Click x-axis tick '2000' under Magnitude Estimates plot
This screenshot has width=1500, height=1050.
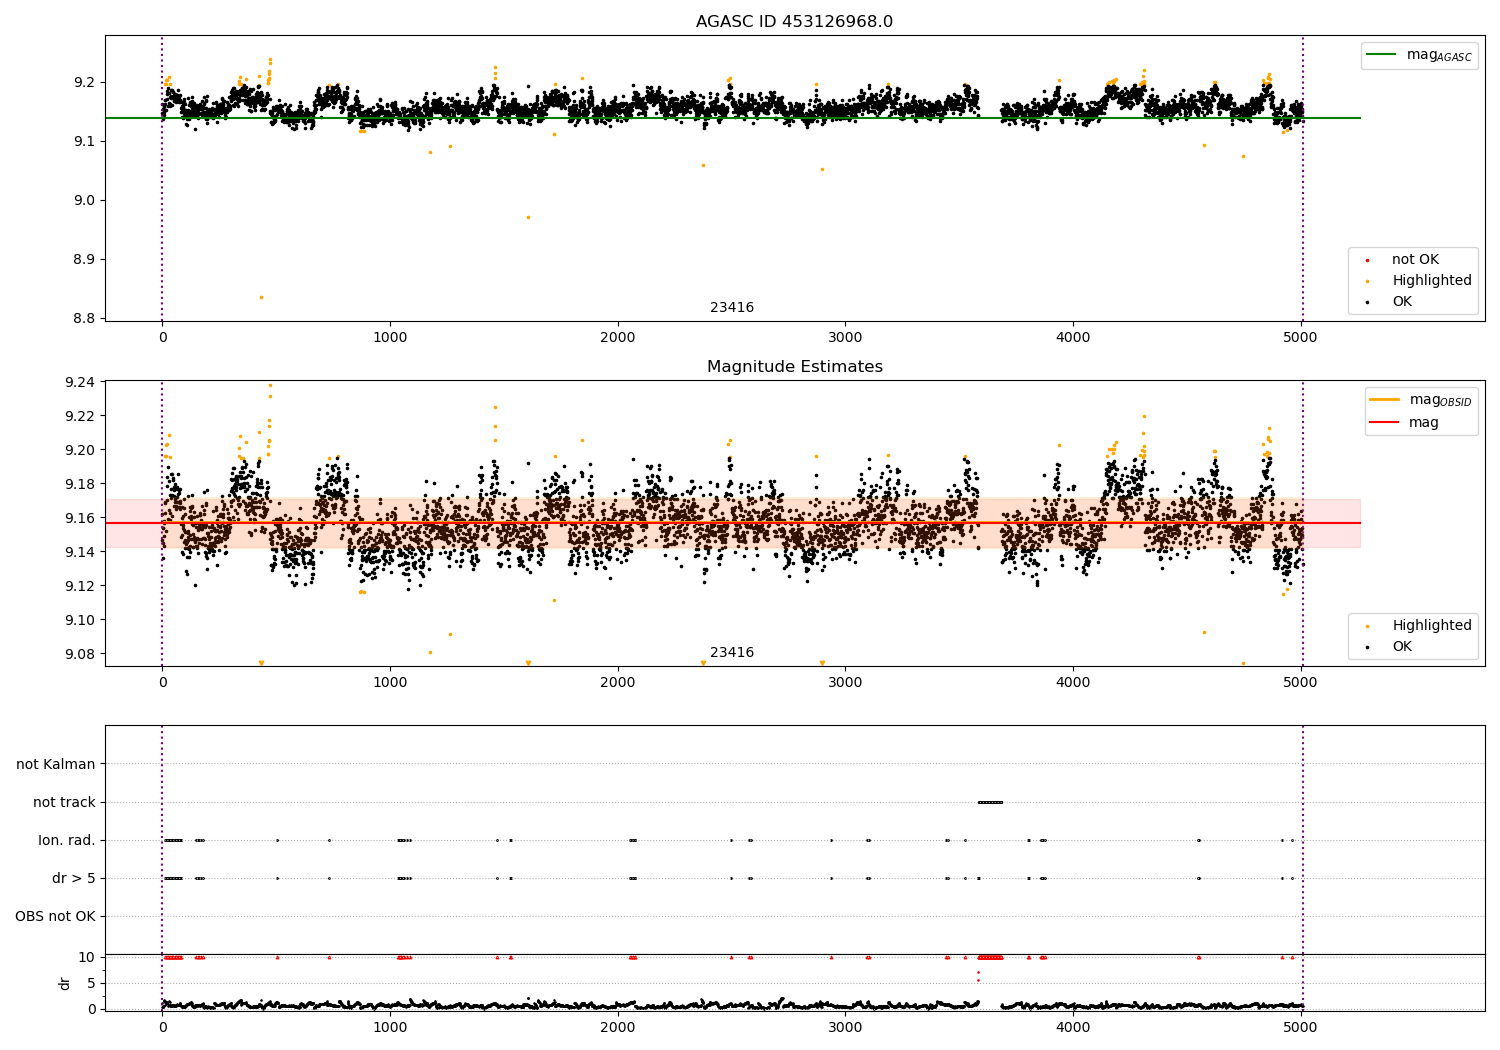(618, 683)
